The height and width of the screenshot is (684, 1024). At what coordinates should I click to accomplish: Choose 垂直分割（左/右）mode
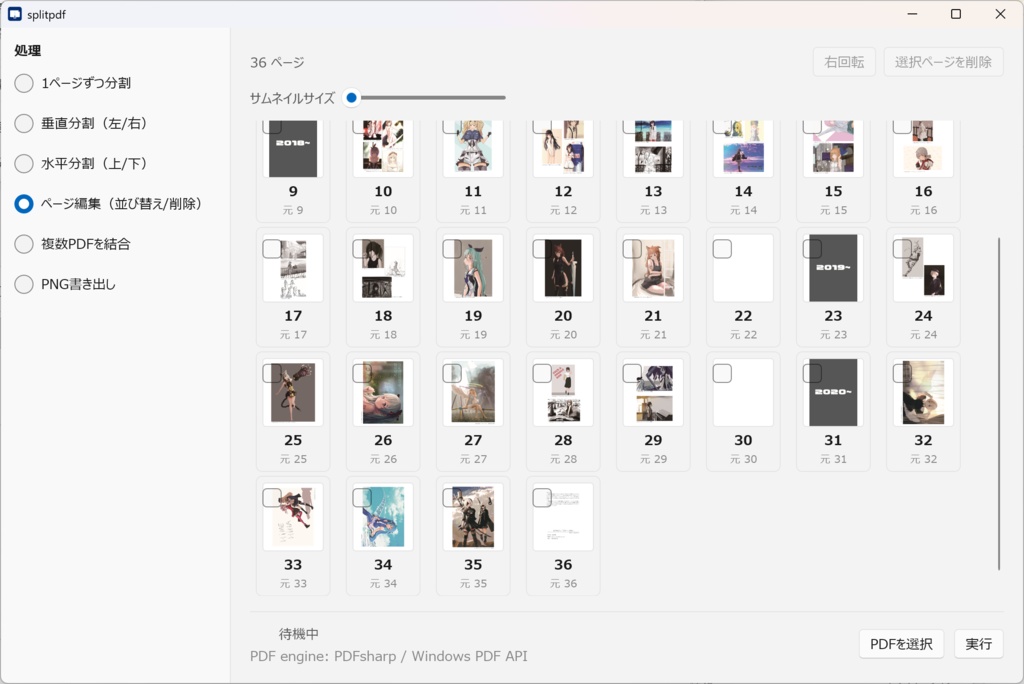click(x=80, y=123)
